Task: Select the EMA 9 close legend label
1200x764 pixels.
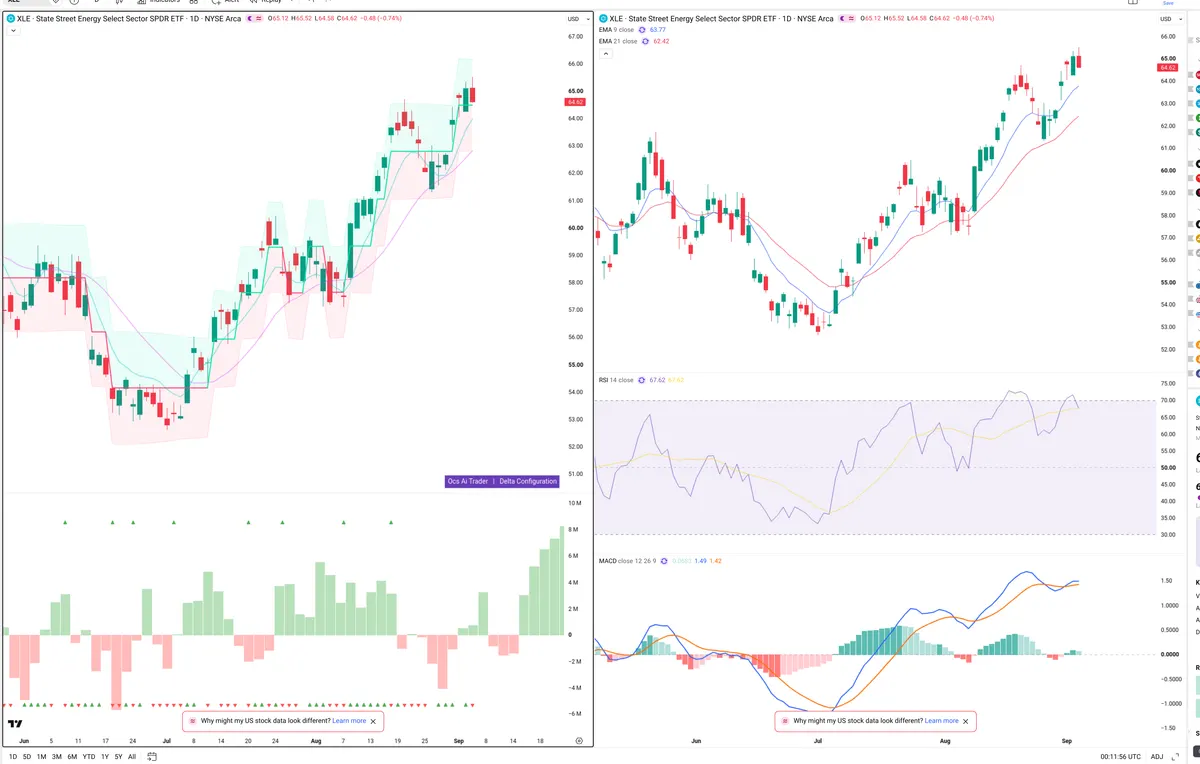Action: (x=616, y=30)
